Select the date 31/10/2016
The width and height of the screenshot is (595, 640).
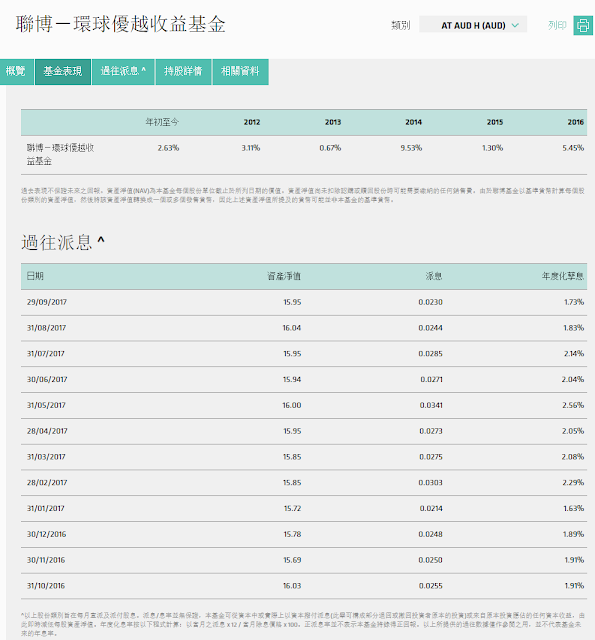[x=46, y=586]
